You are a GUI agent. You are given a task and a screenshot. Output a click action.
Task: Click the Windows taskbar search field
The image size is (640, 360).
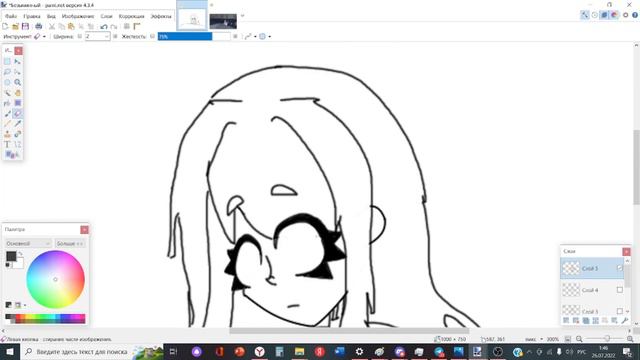coord(82,352)
